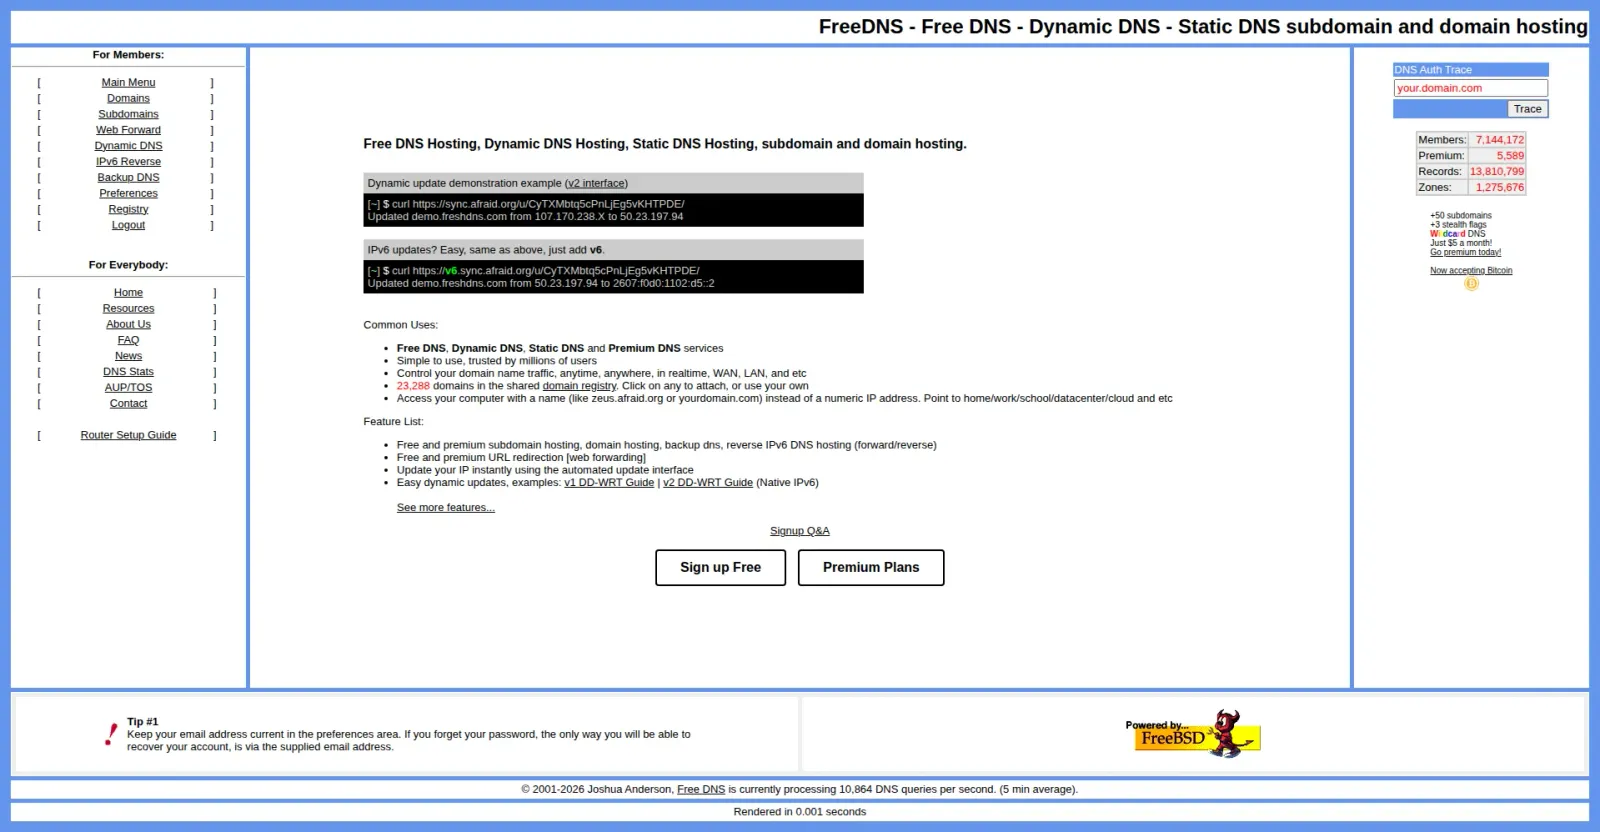Viewport: 1600px width, 832px height.
Task: Click the Trace button
Action: 1527,109
